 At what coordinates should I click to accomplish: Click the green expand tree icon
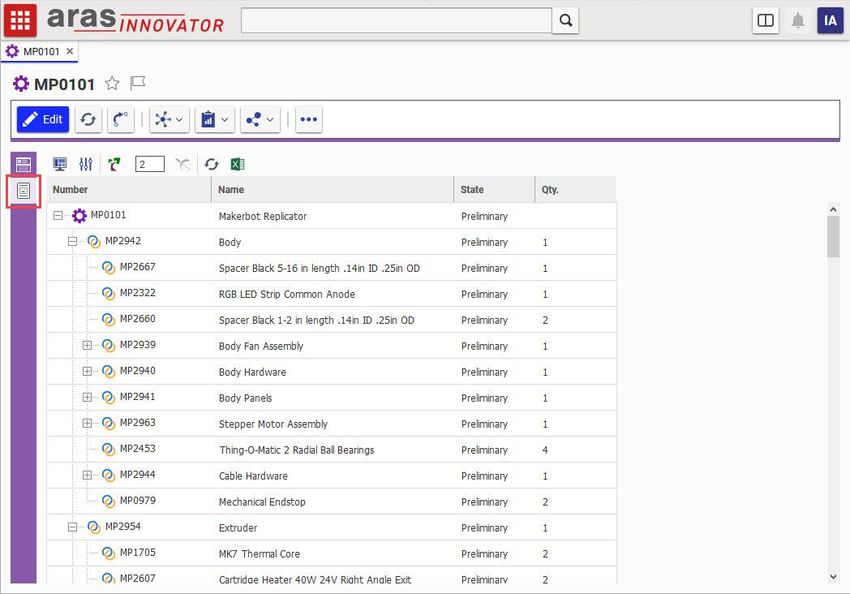pos(114,164)
